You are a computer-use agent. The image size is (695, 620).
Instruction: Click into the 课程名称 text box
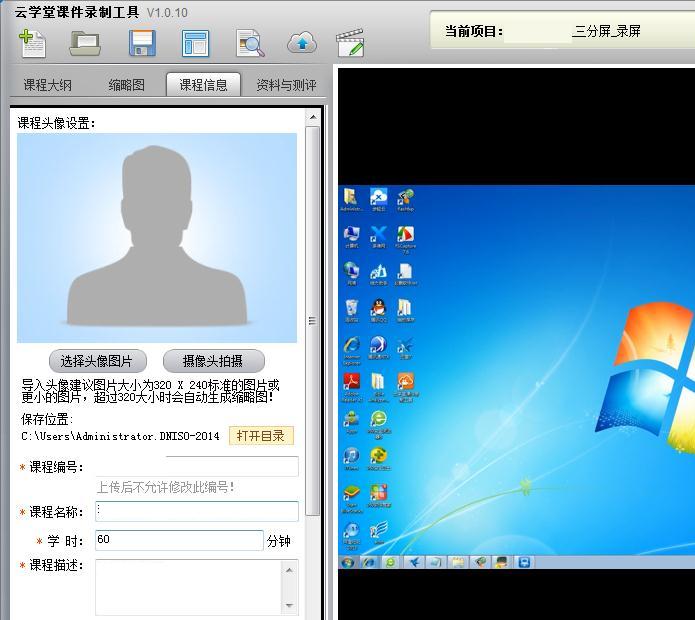[x=197, y=512]
